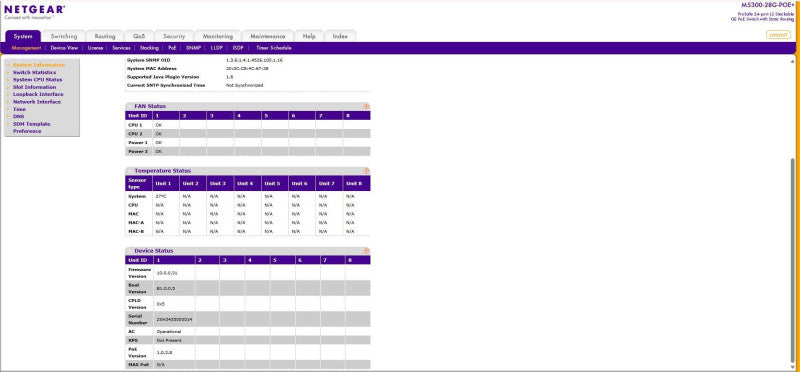This screenshot has width=800, height=372.
Task: Open the LLDP submenu
Action: pos(217,48)
